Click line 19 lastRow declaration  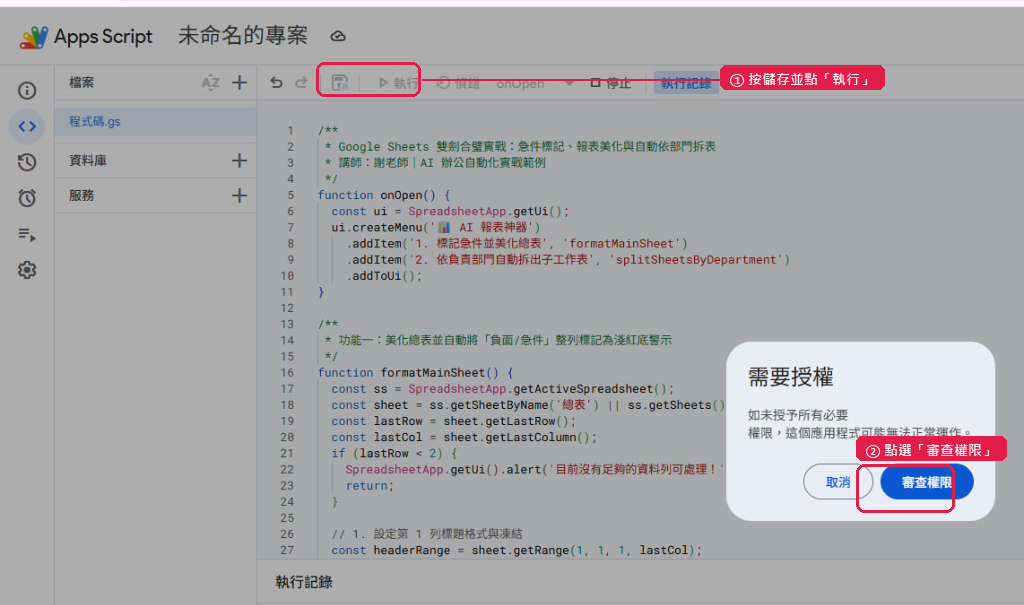click(453, 421)
